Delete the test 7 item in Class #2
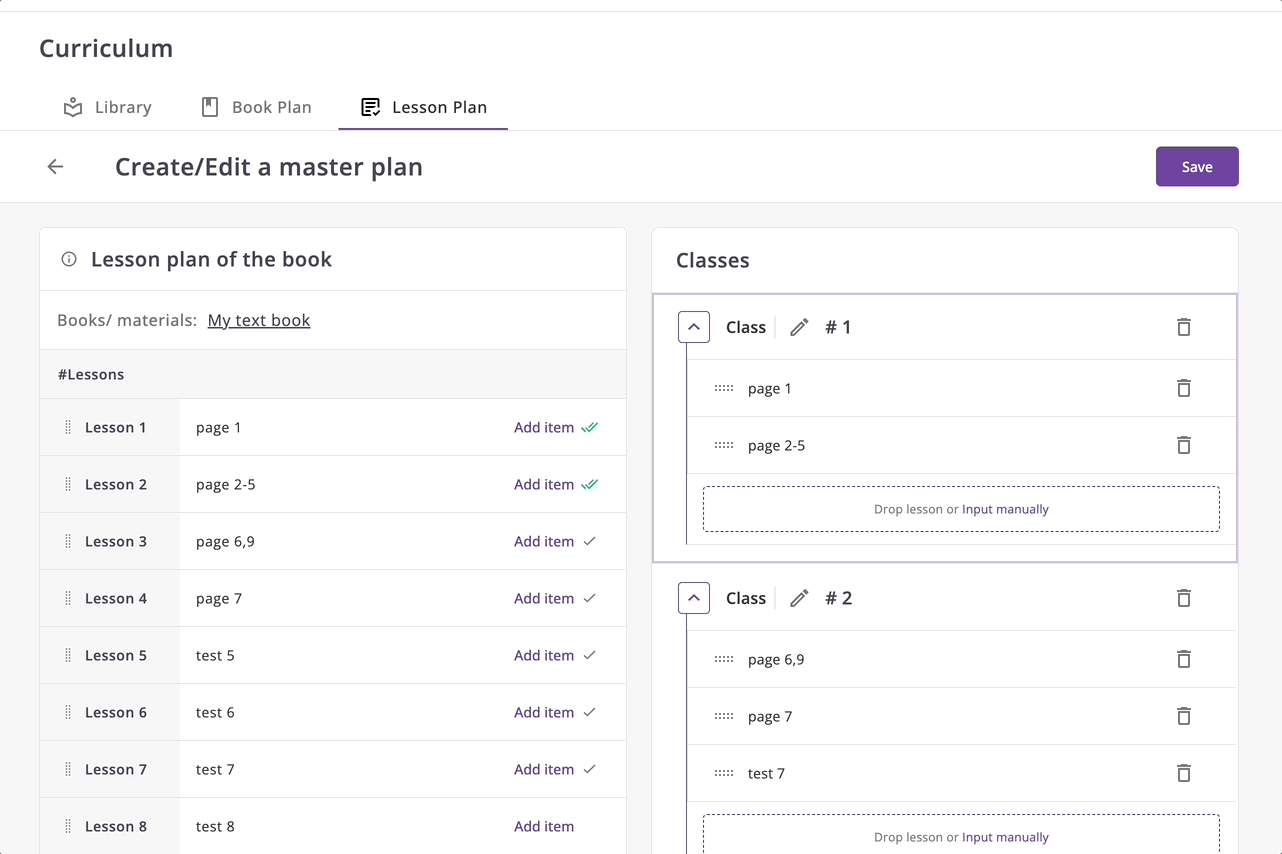This screenshot has width=1282, height=854. (x=1183, y=773)
